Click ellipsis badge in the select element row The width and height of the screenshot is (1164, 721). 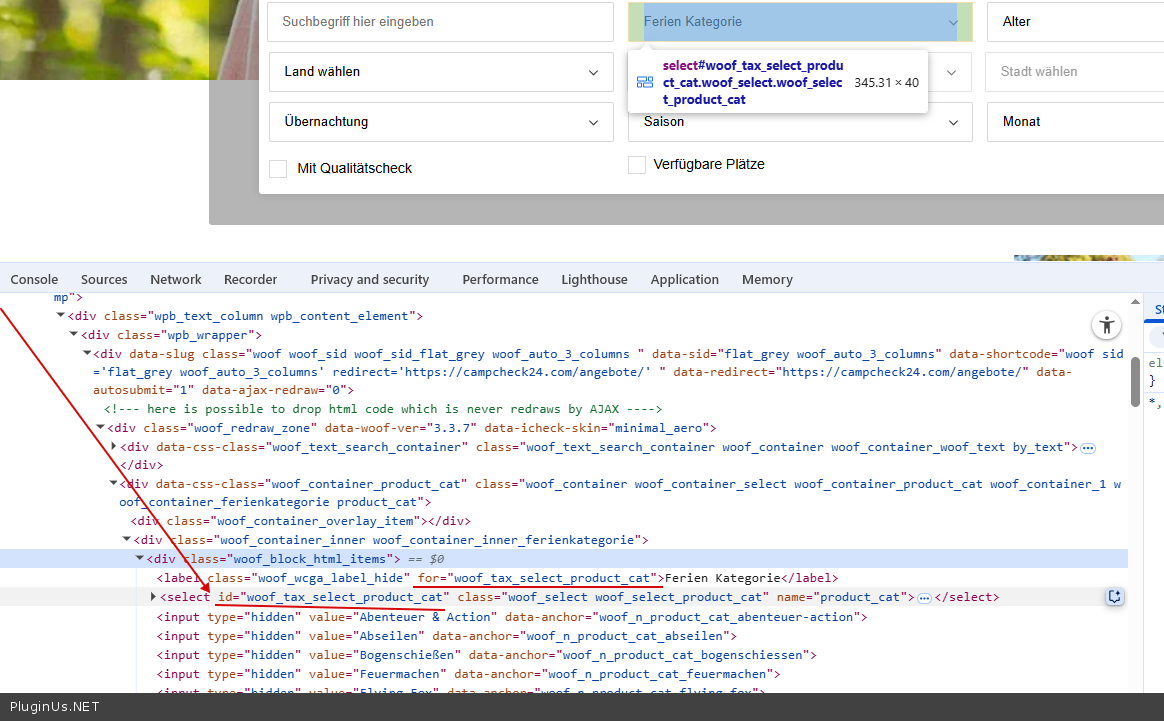tap(924, 598)
